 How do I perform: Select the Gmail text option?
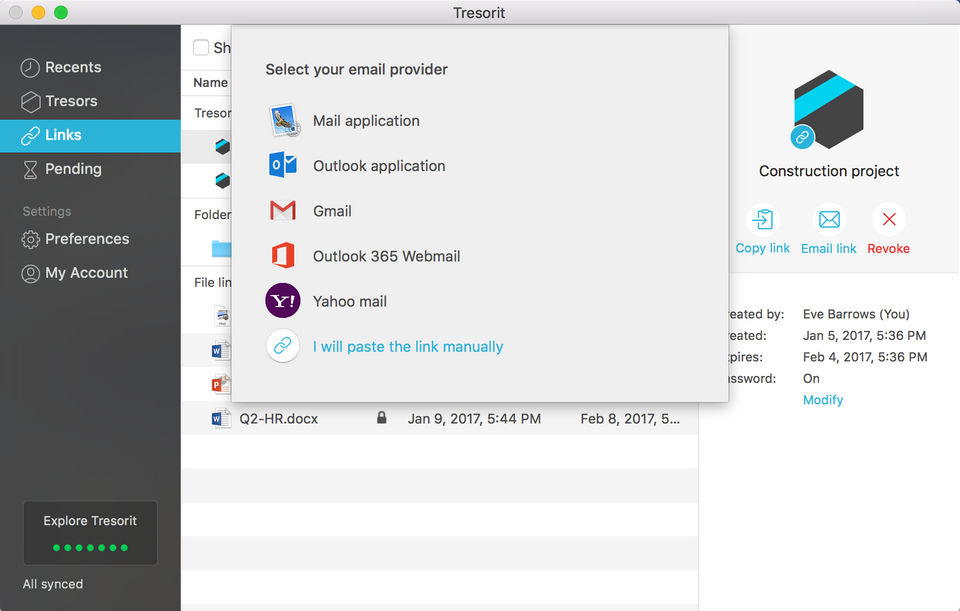(332, 211)
